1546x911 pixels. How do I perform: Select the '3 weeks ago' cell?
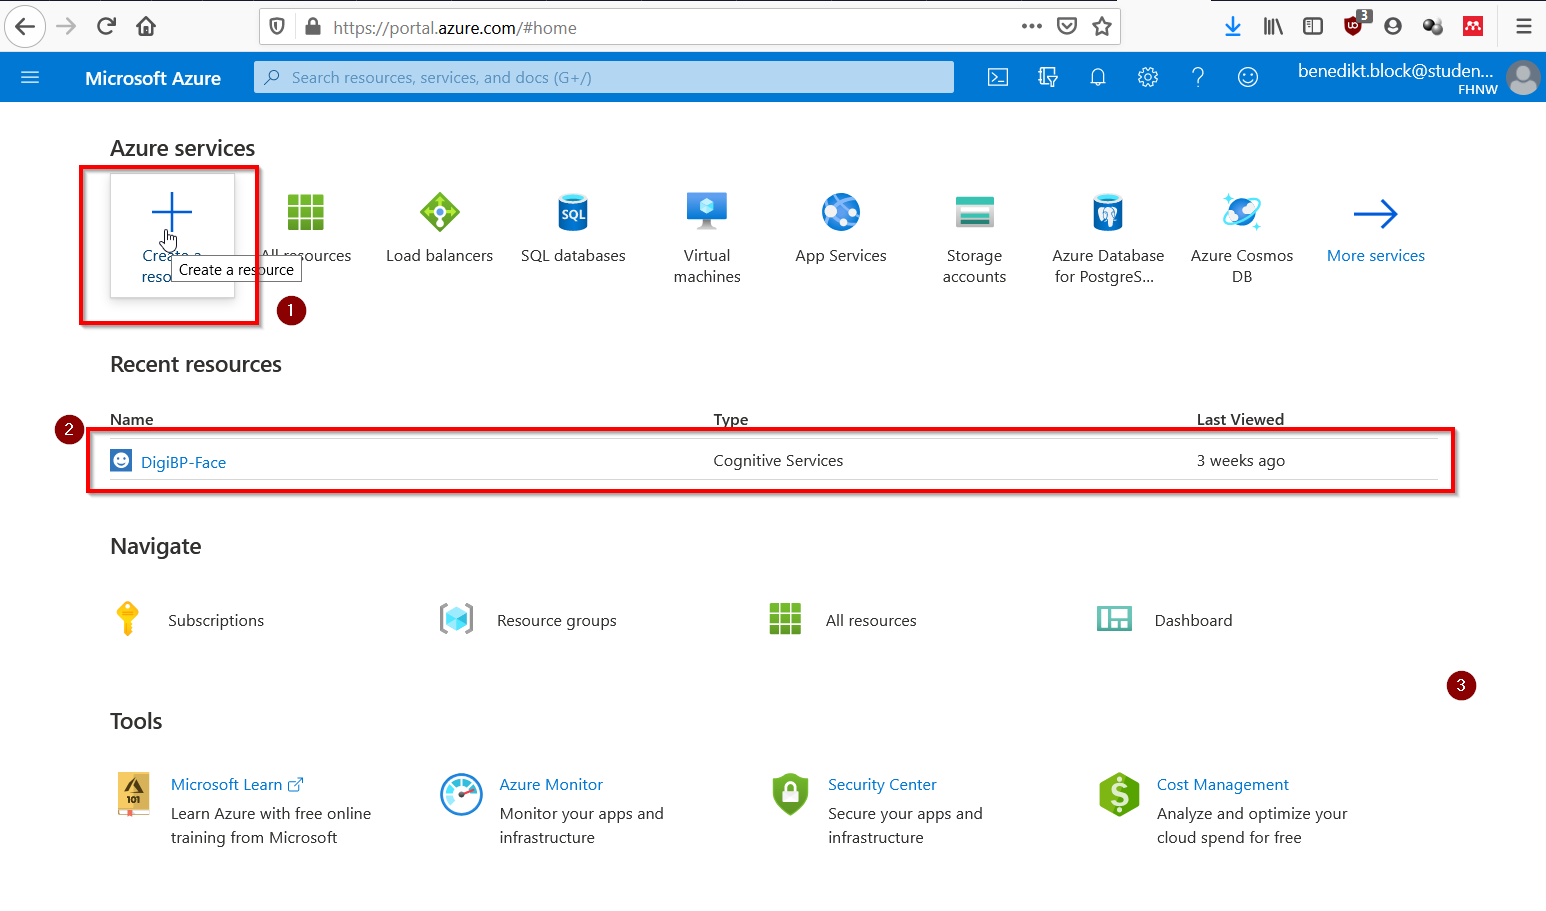click(1241, 461)
